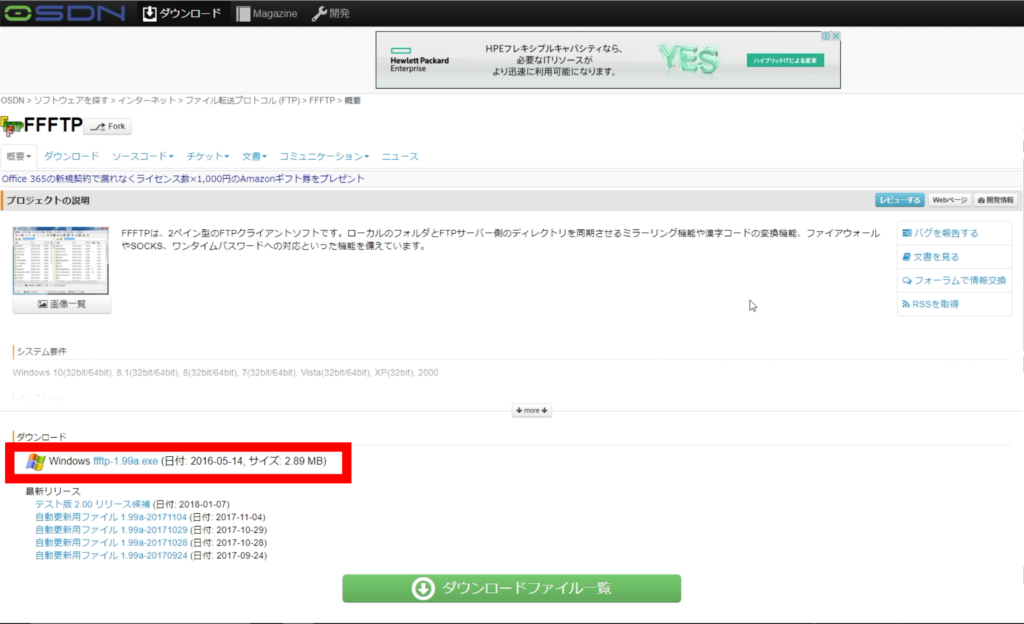
Task: Download ffftp-1.99a.exe
Action: (125, 461)
